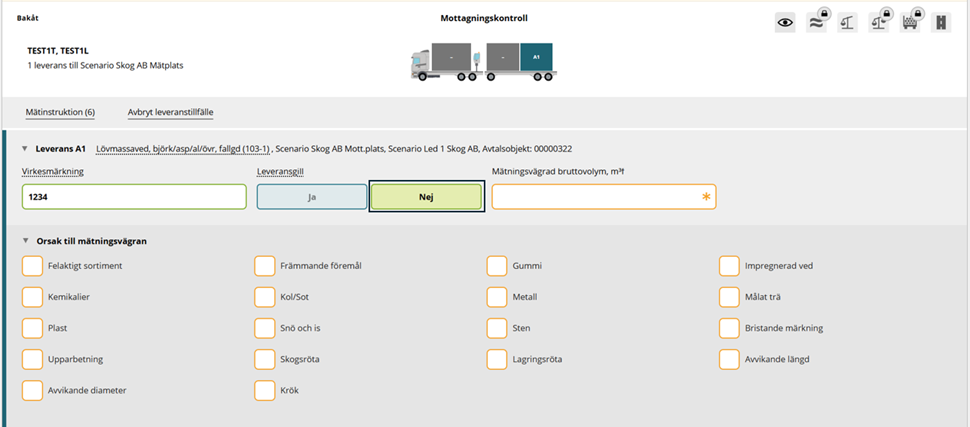The width and height of the screenshot is (970, 427).
Task: Check the Felaktigt sortiment checkbox
Action: click(x=32, y=266)
